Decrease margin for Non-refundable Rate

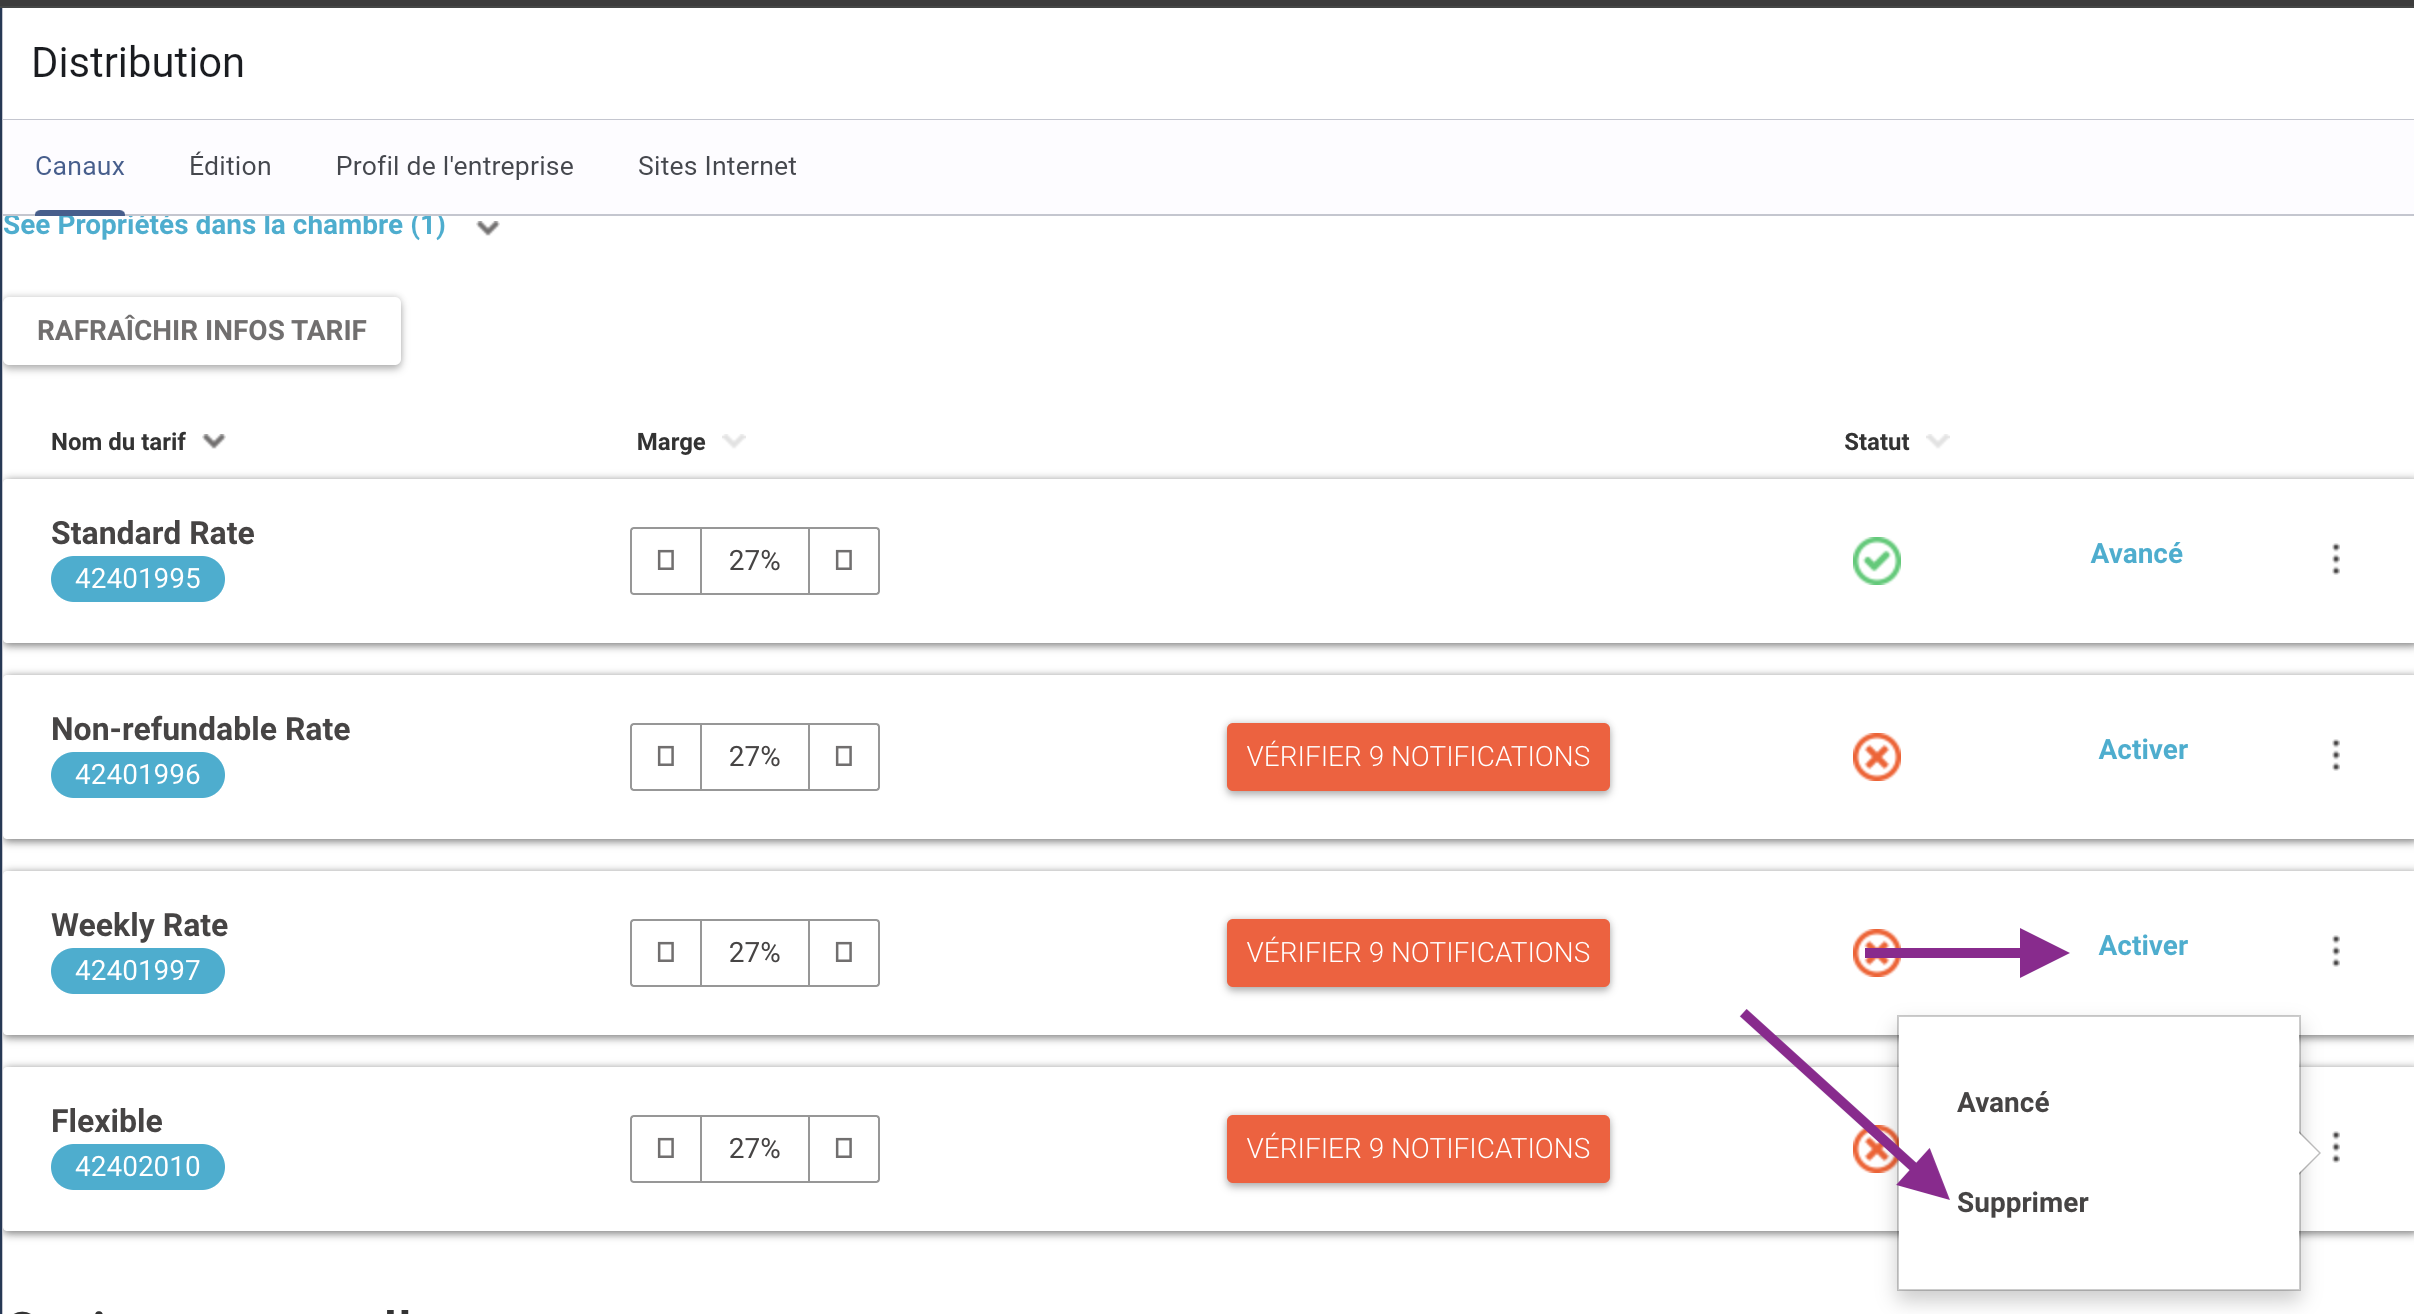tap(666, 756)
